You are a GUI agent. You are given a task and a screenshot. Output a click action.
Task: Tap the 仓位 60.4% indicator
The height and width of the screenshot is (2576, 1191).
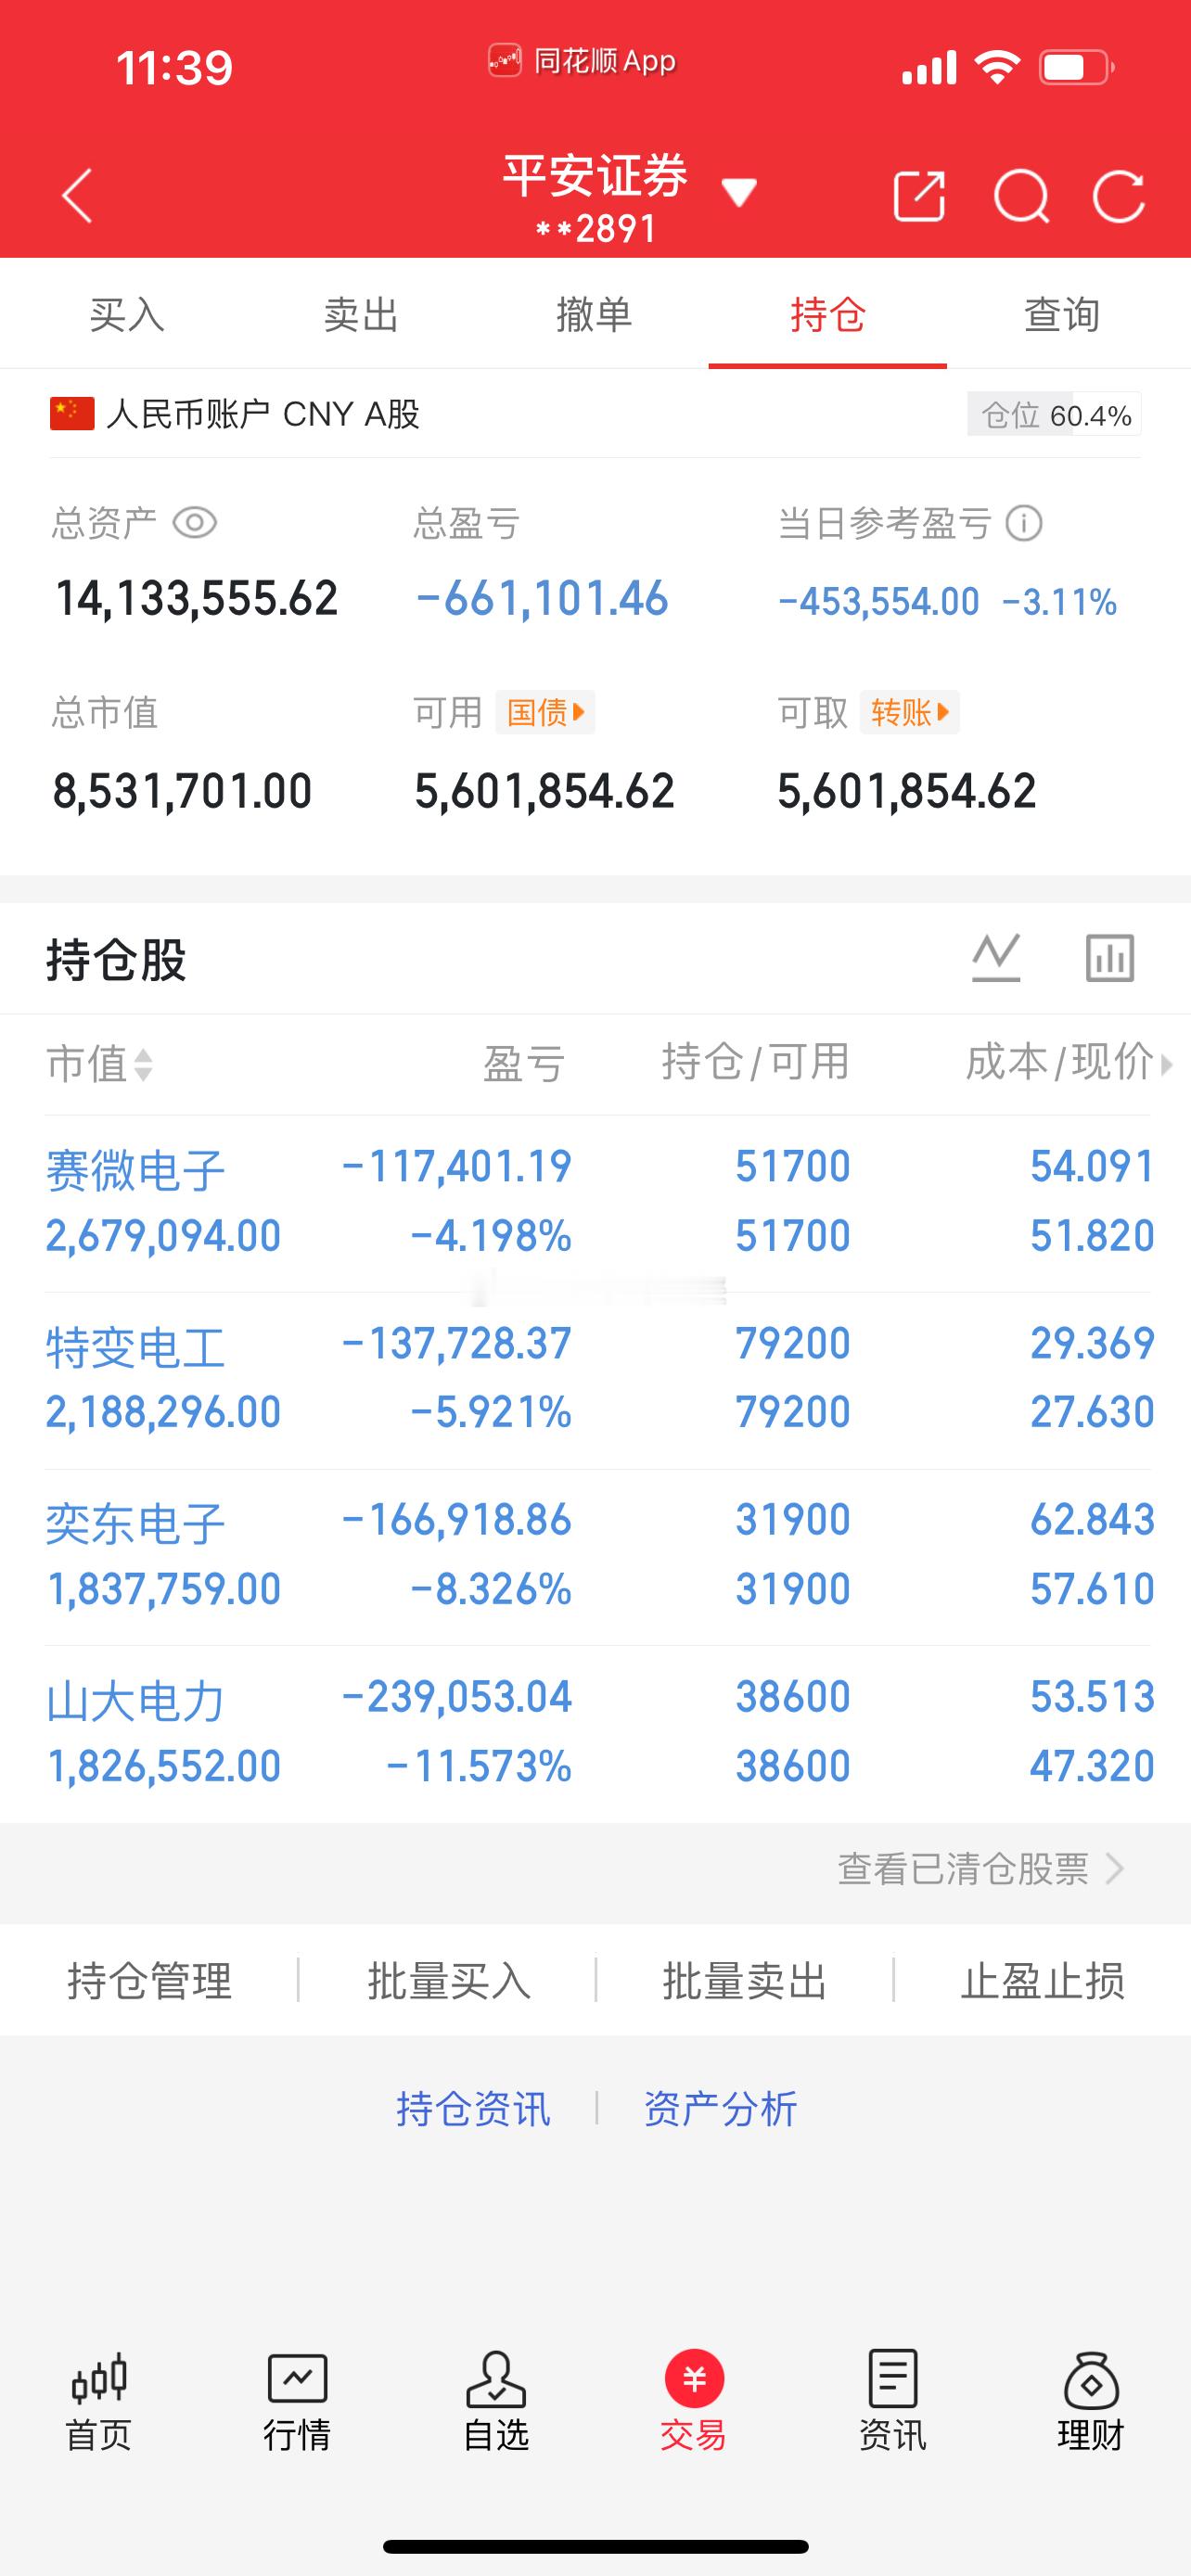pyautogui.click(x=1054, y=414)
